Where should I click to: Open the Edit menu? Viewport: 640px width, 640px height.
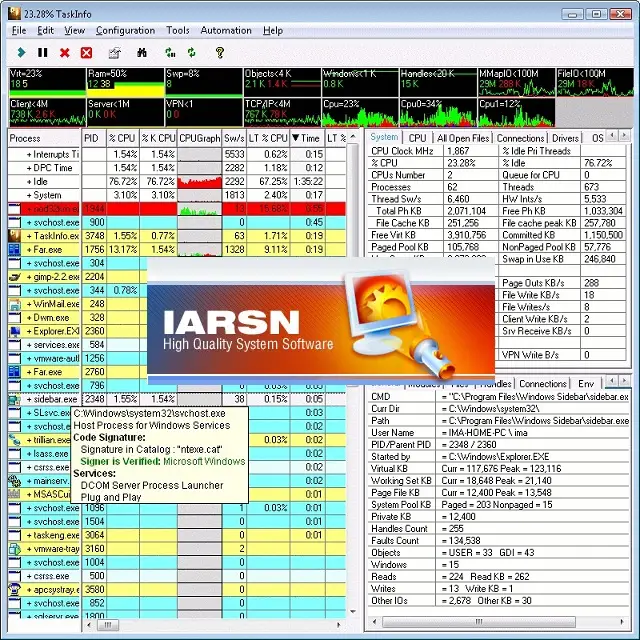tap(45, 31)
